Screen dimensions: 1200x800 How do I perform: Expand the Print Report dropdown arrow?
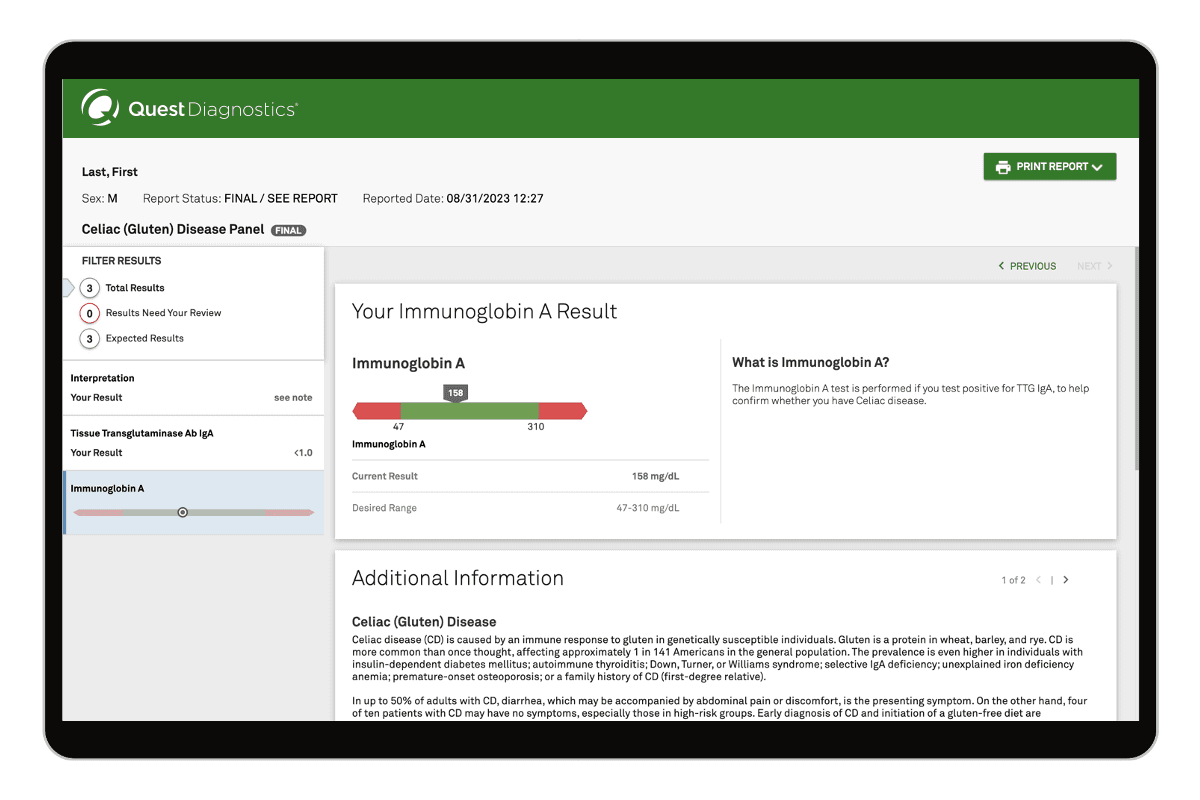[x=1097, y=168]
